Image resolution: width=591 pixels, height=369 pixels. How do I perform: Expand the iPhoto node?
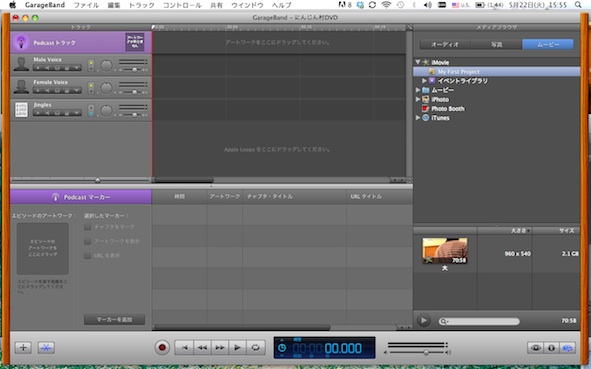click(x=418, y=99)
